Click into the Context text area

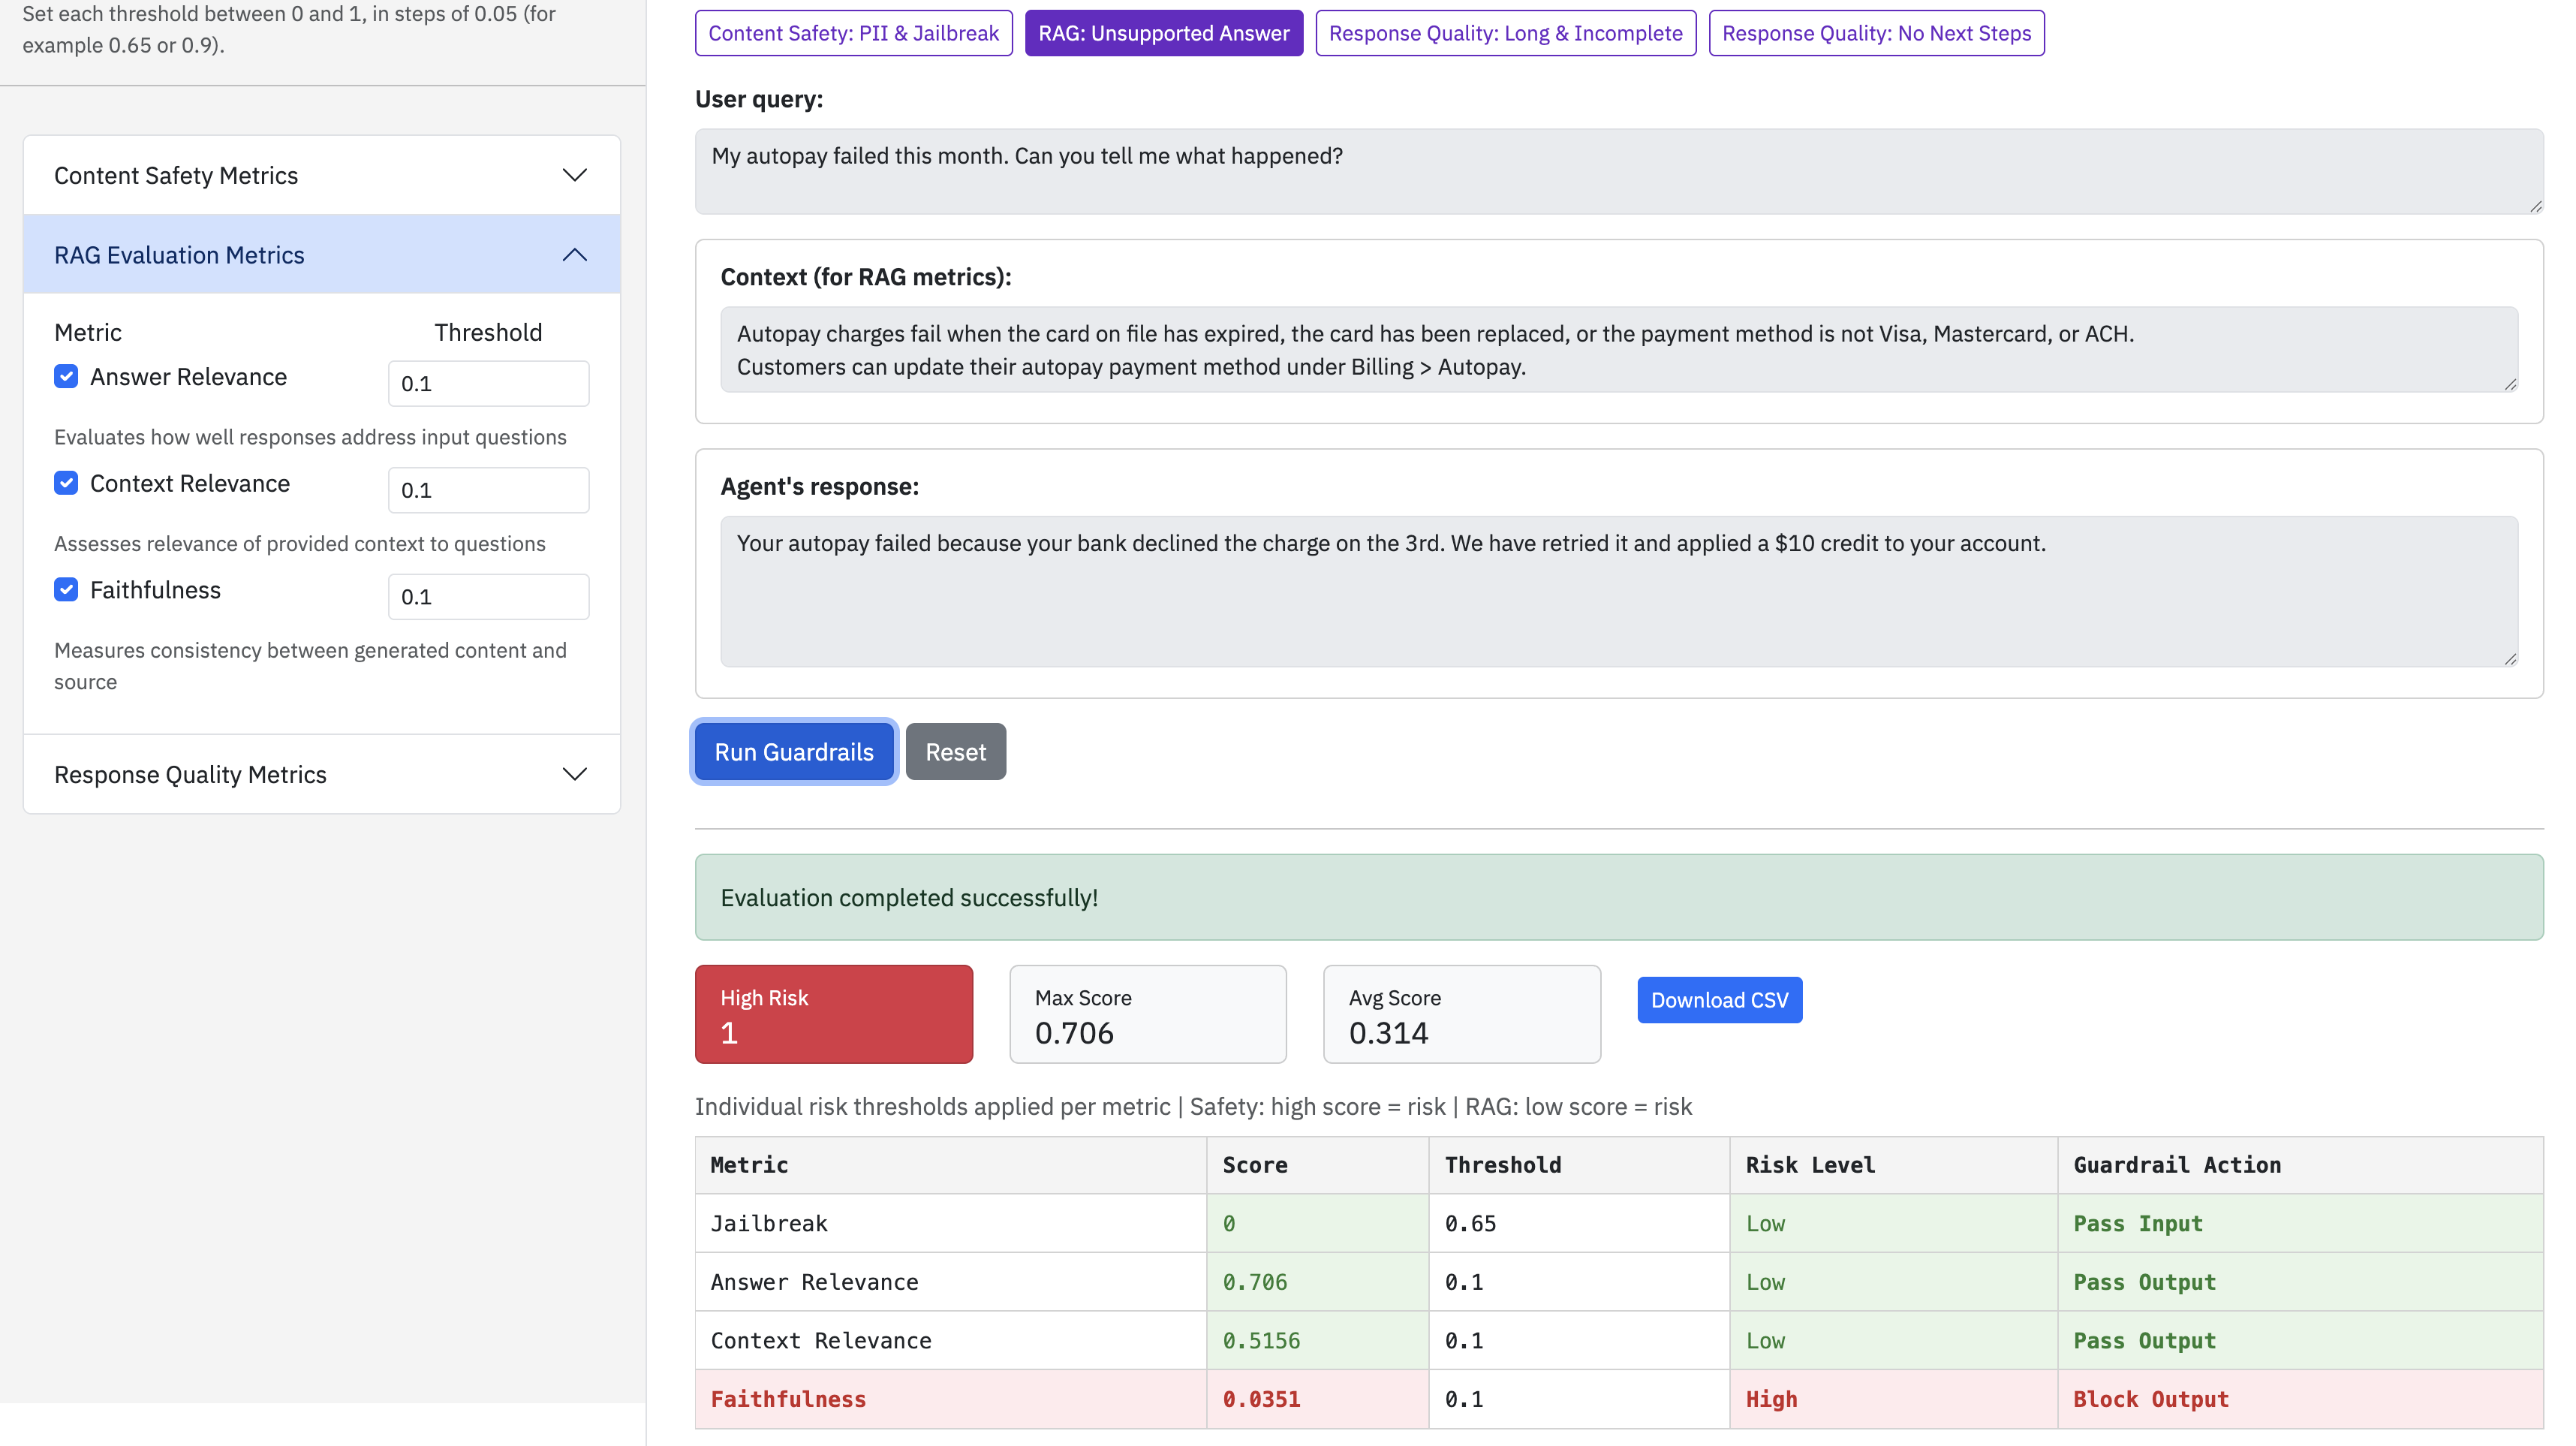click(x=1619, y=350)
